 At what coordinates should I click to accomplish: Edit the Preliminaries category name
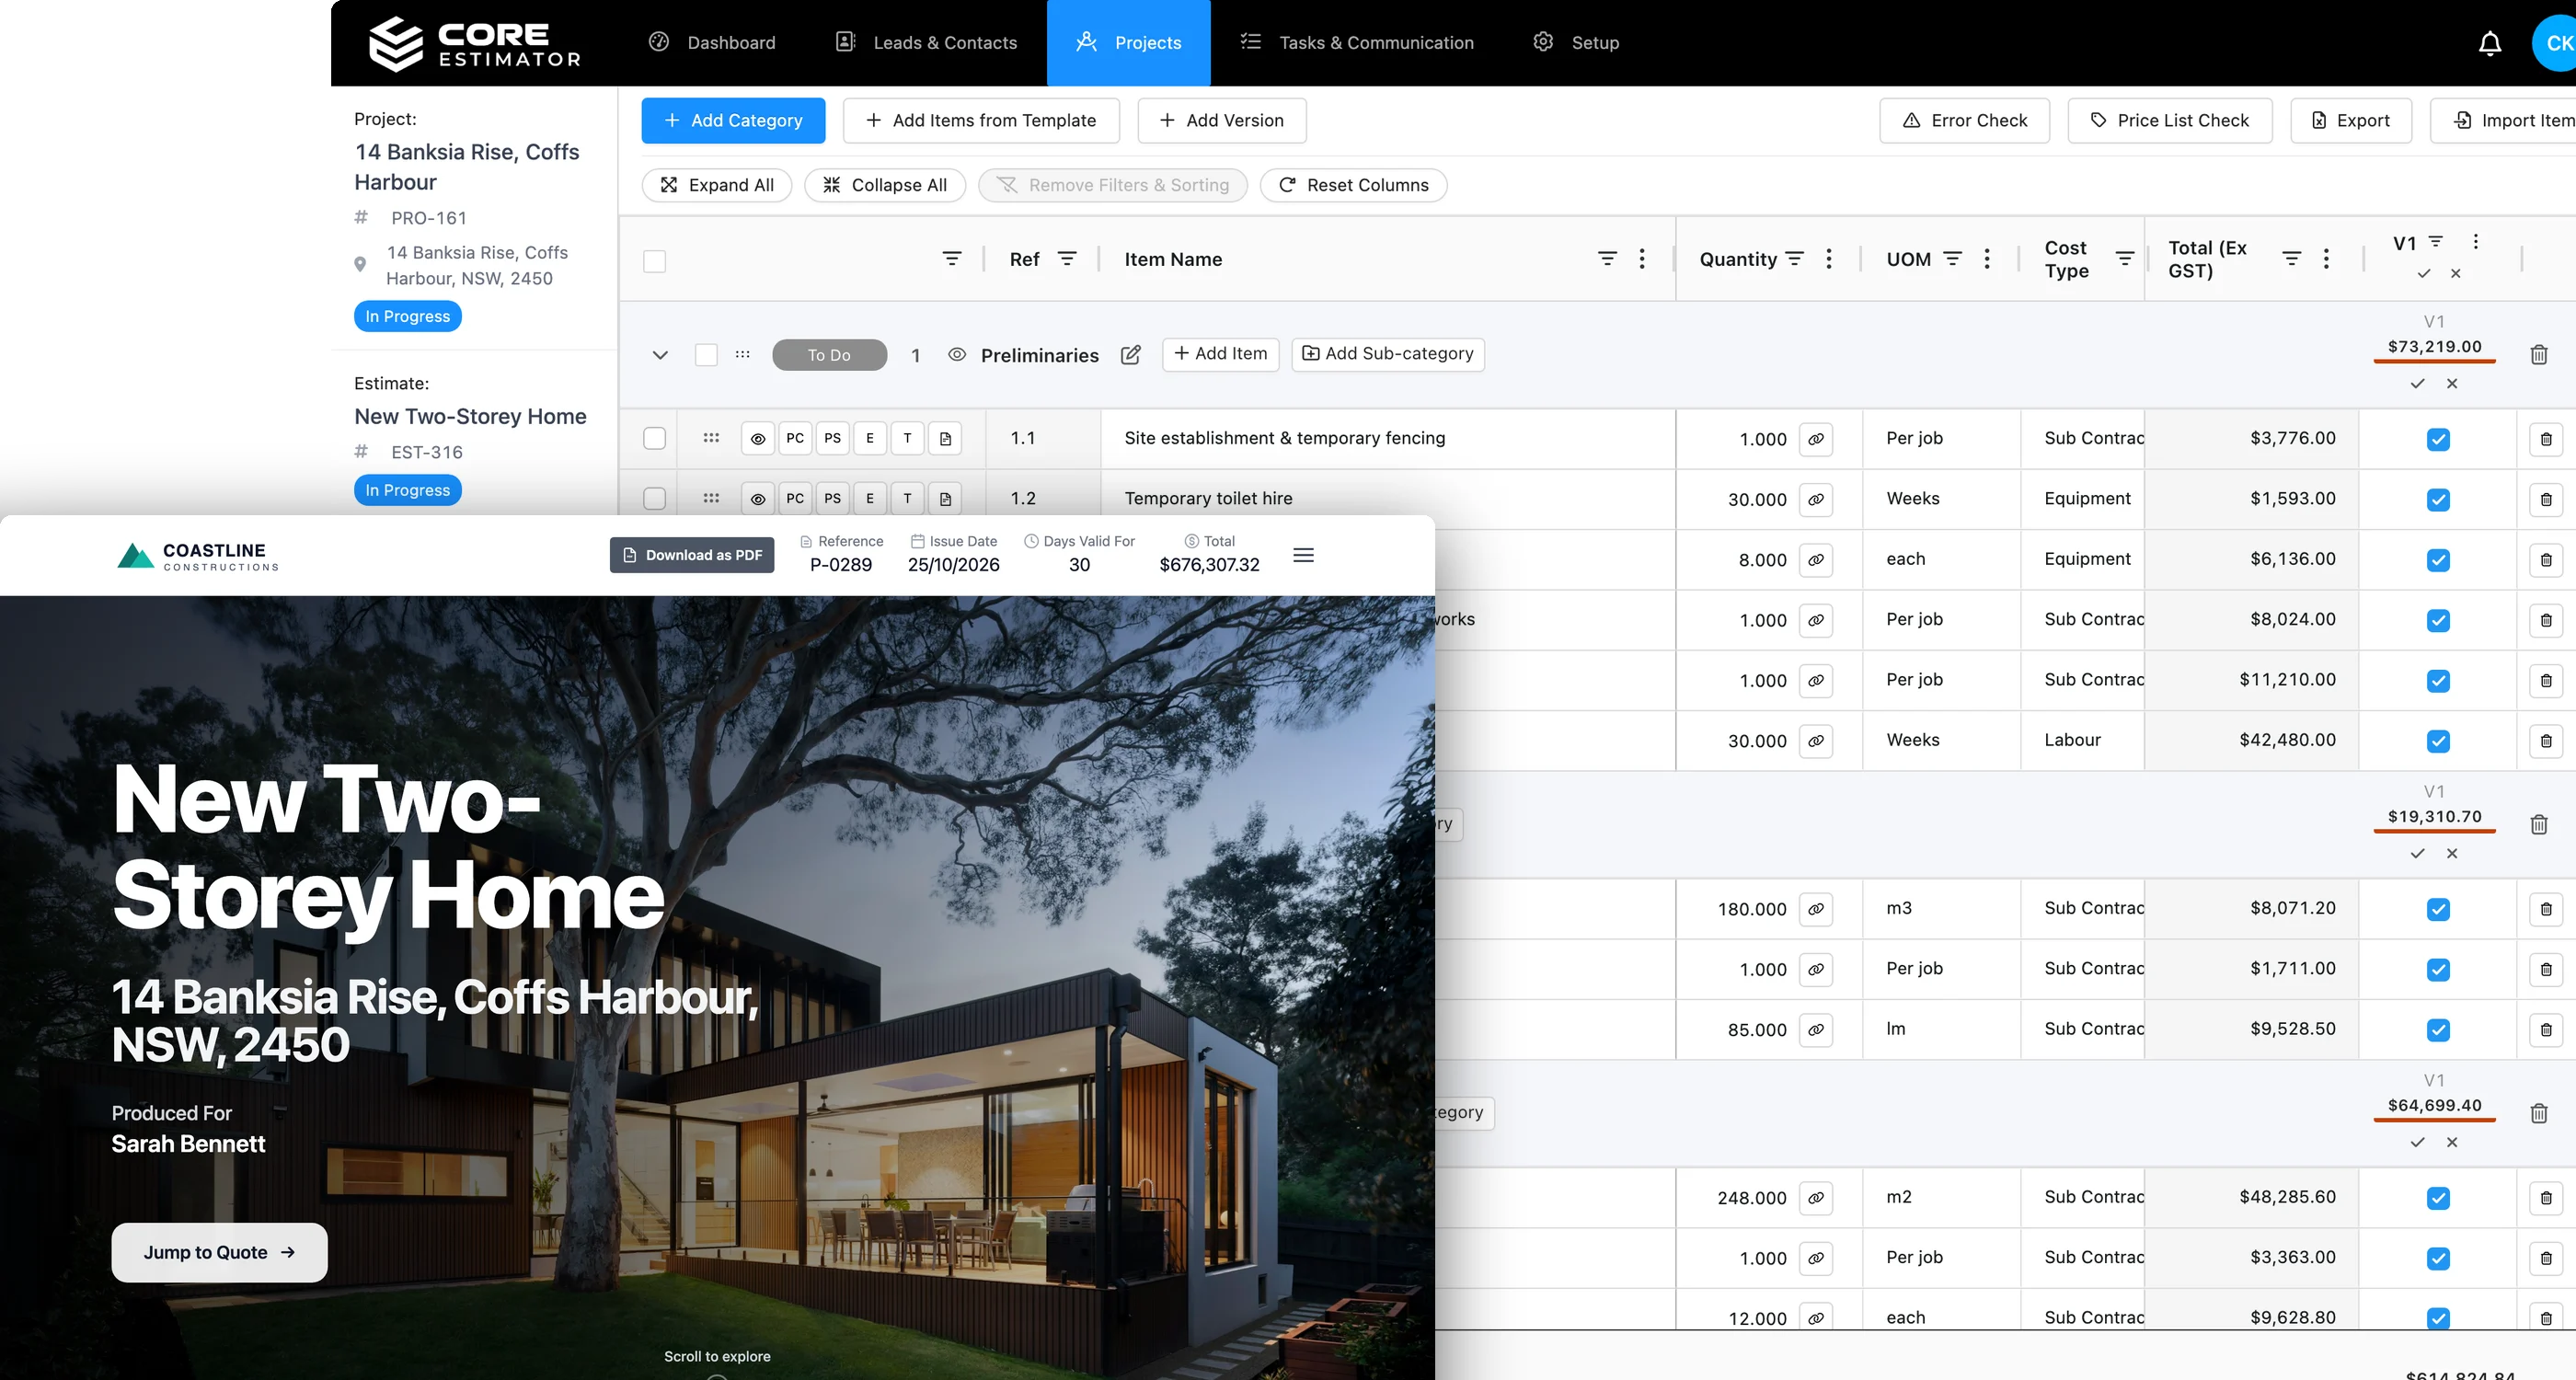pos(1131,355)
